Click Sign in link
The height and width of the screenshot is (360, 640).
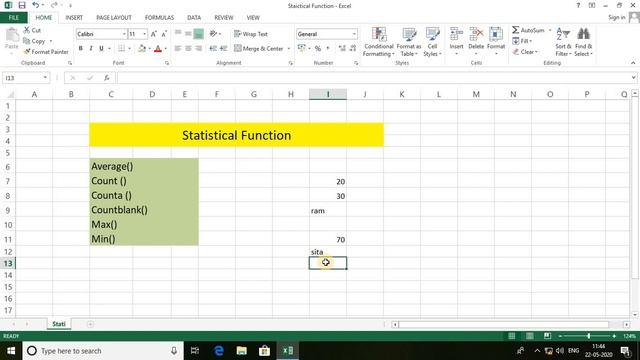coord(616,17)
